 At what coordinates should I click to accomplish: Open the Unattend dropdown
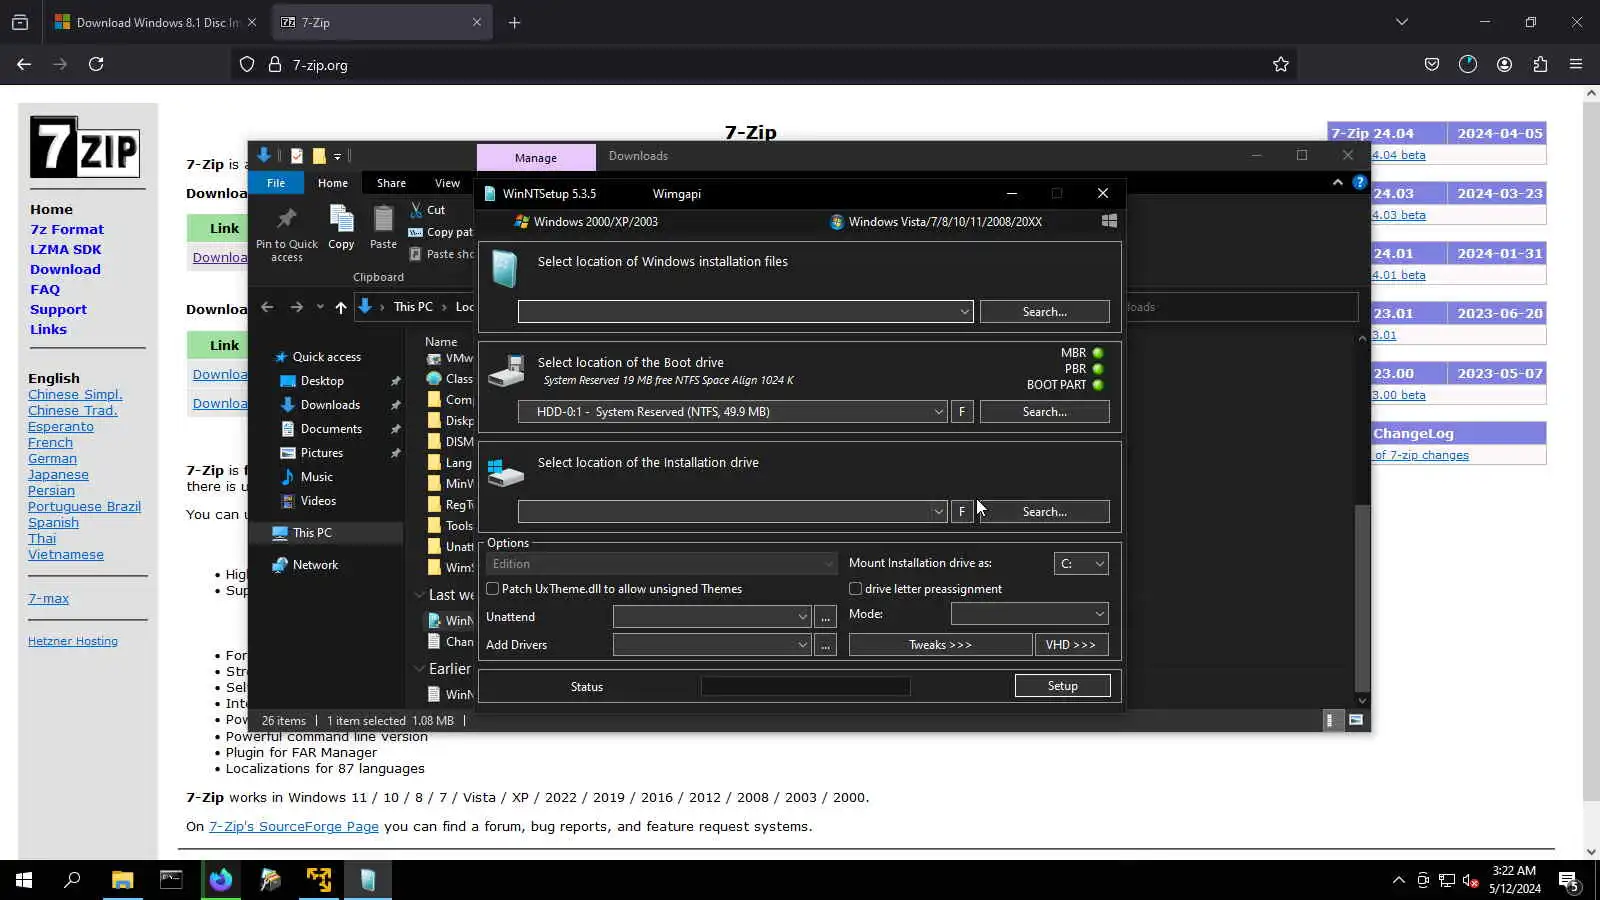pos(711,617)
